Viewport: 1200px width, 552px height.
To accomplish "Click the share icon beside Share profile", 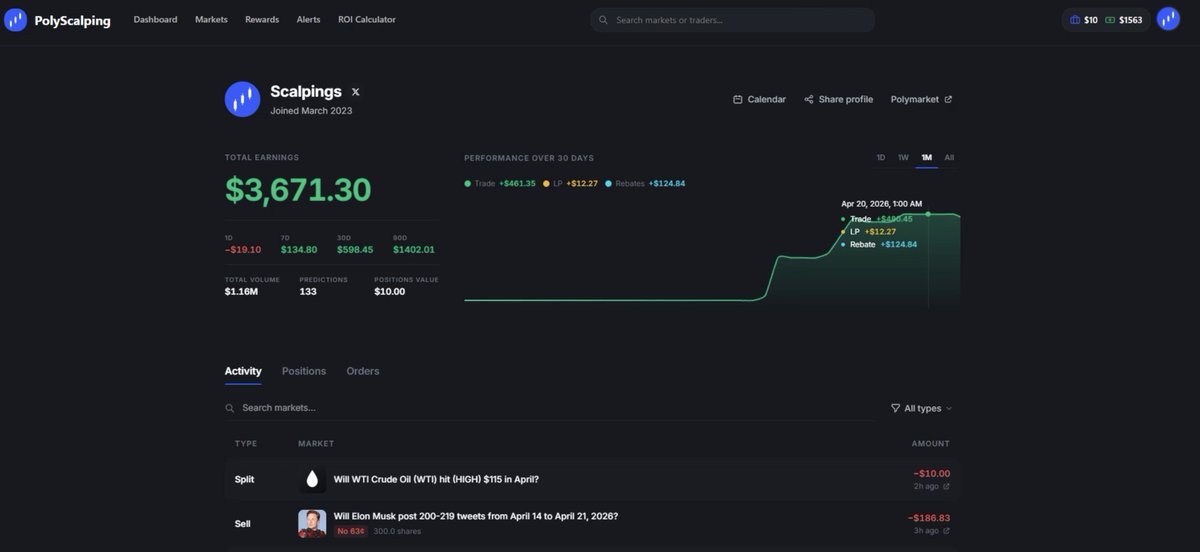I will click(808, 99).
